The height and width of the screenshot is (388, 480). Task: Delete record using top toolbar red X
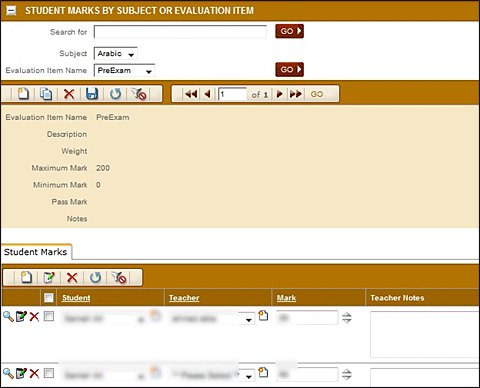click(69, 94)
